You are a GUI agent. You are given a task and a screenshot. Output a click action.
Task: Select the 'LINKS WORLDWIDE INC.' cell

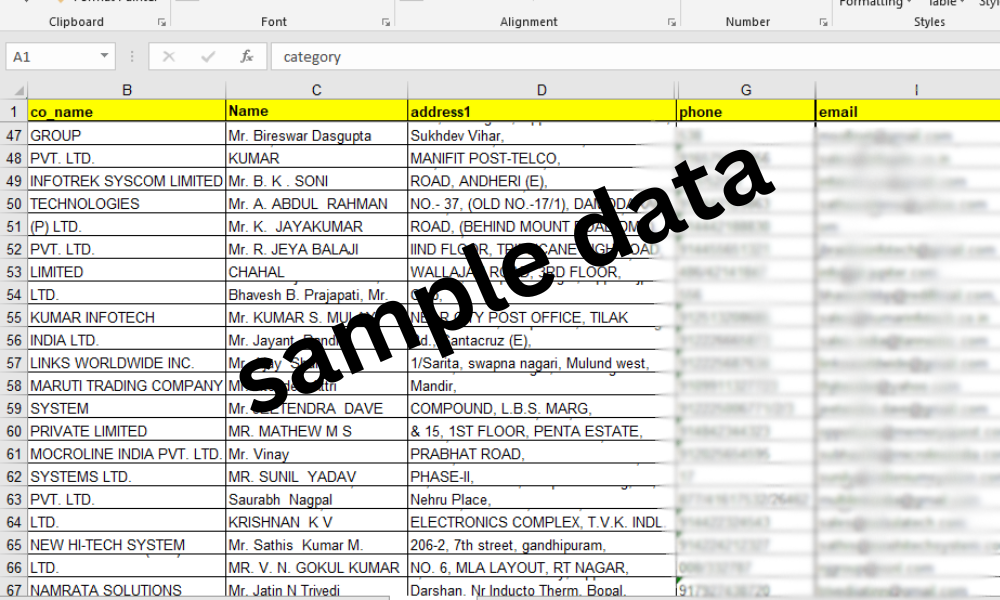click(127, 363)
